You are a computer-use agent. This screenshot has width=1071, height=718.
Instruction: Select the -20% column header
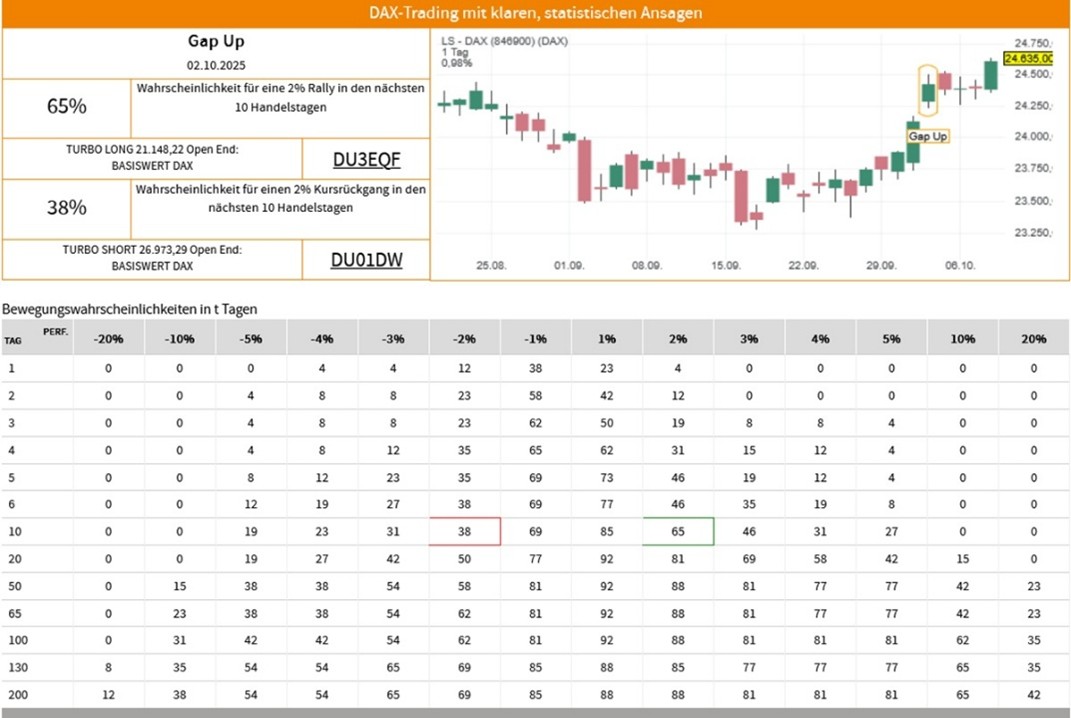[108, 339]
